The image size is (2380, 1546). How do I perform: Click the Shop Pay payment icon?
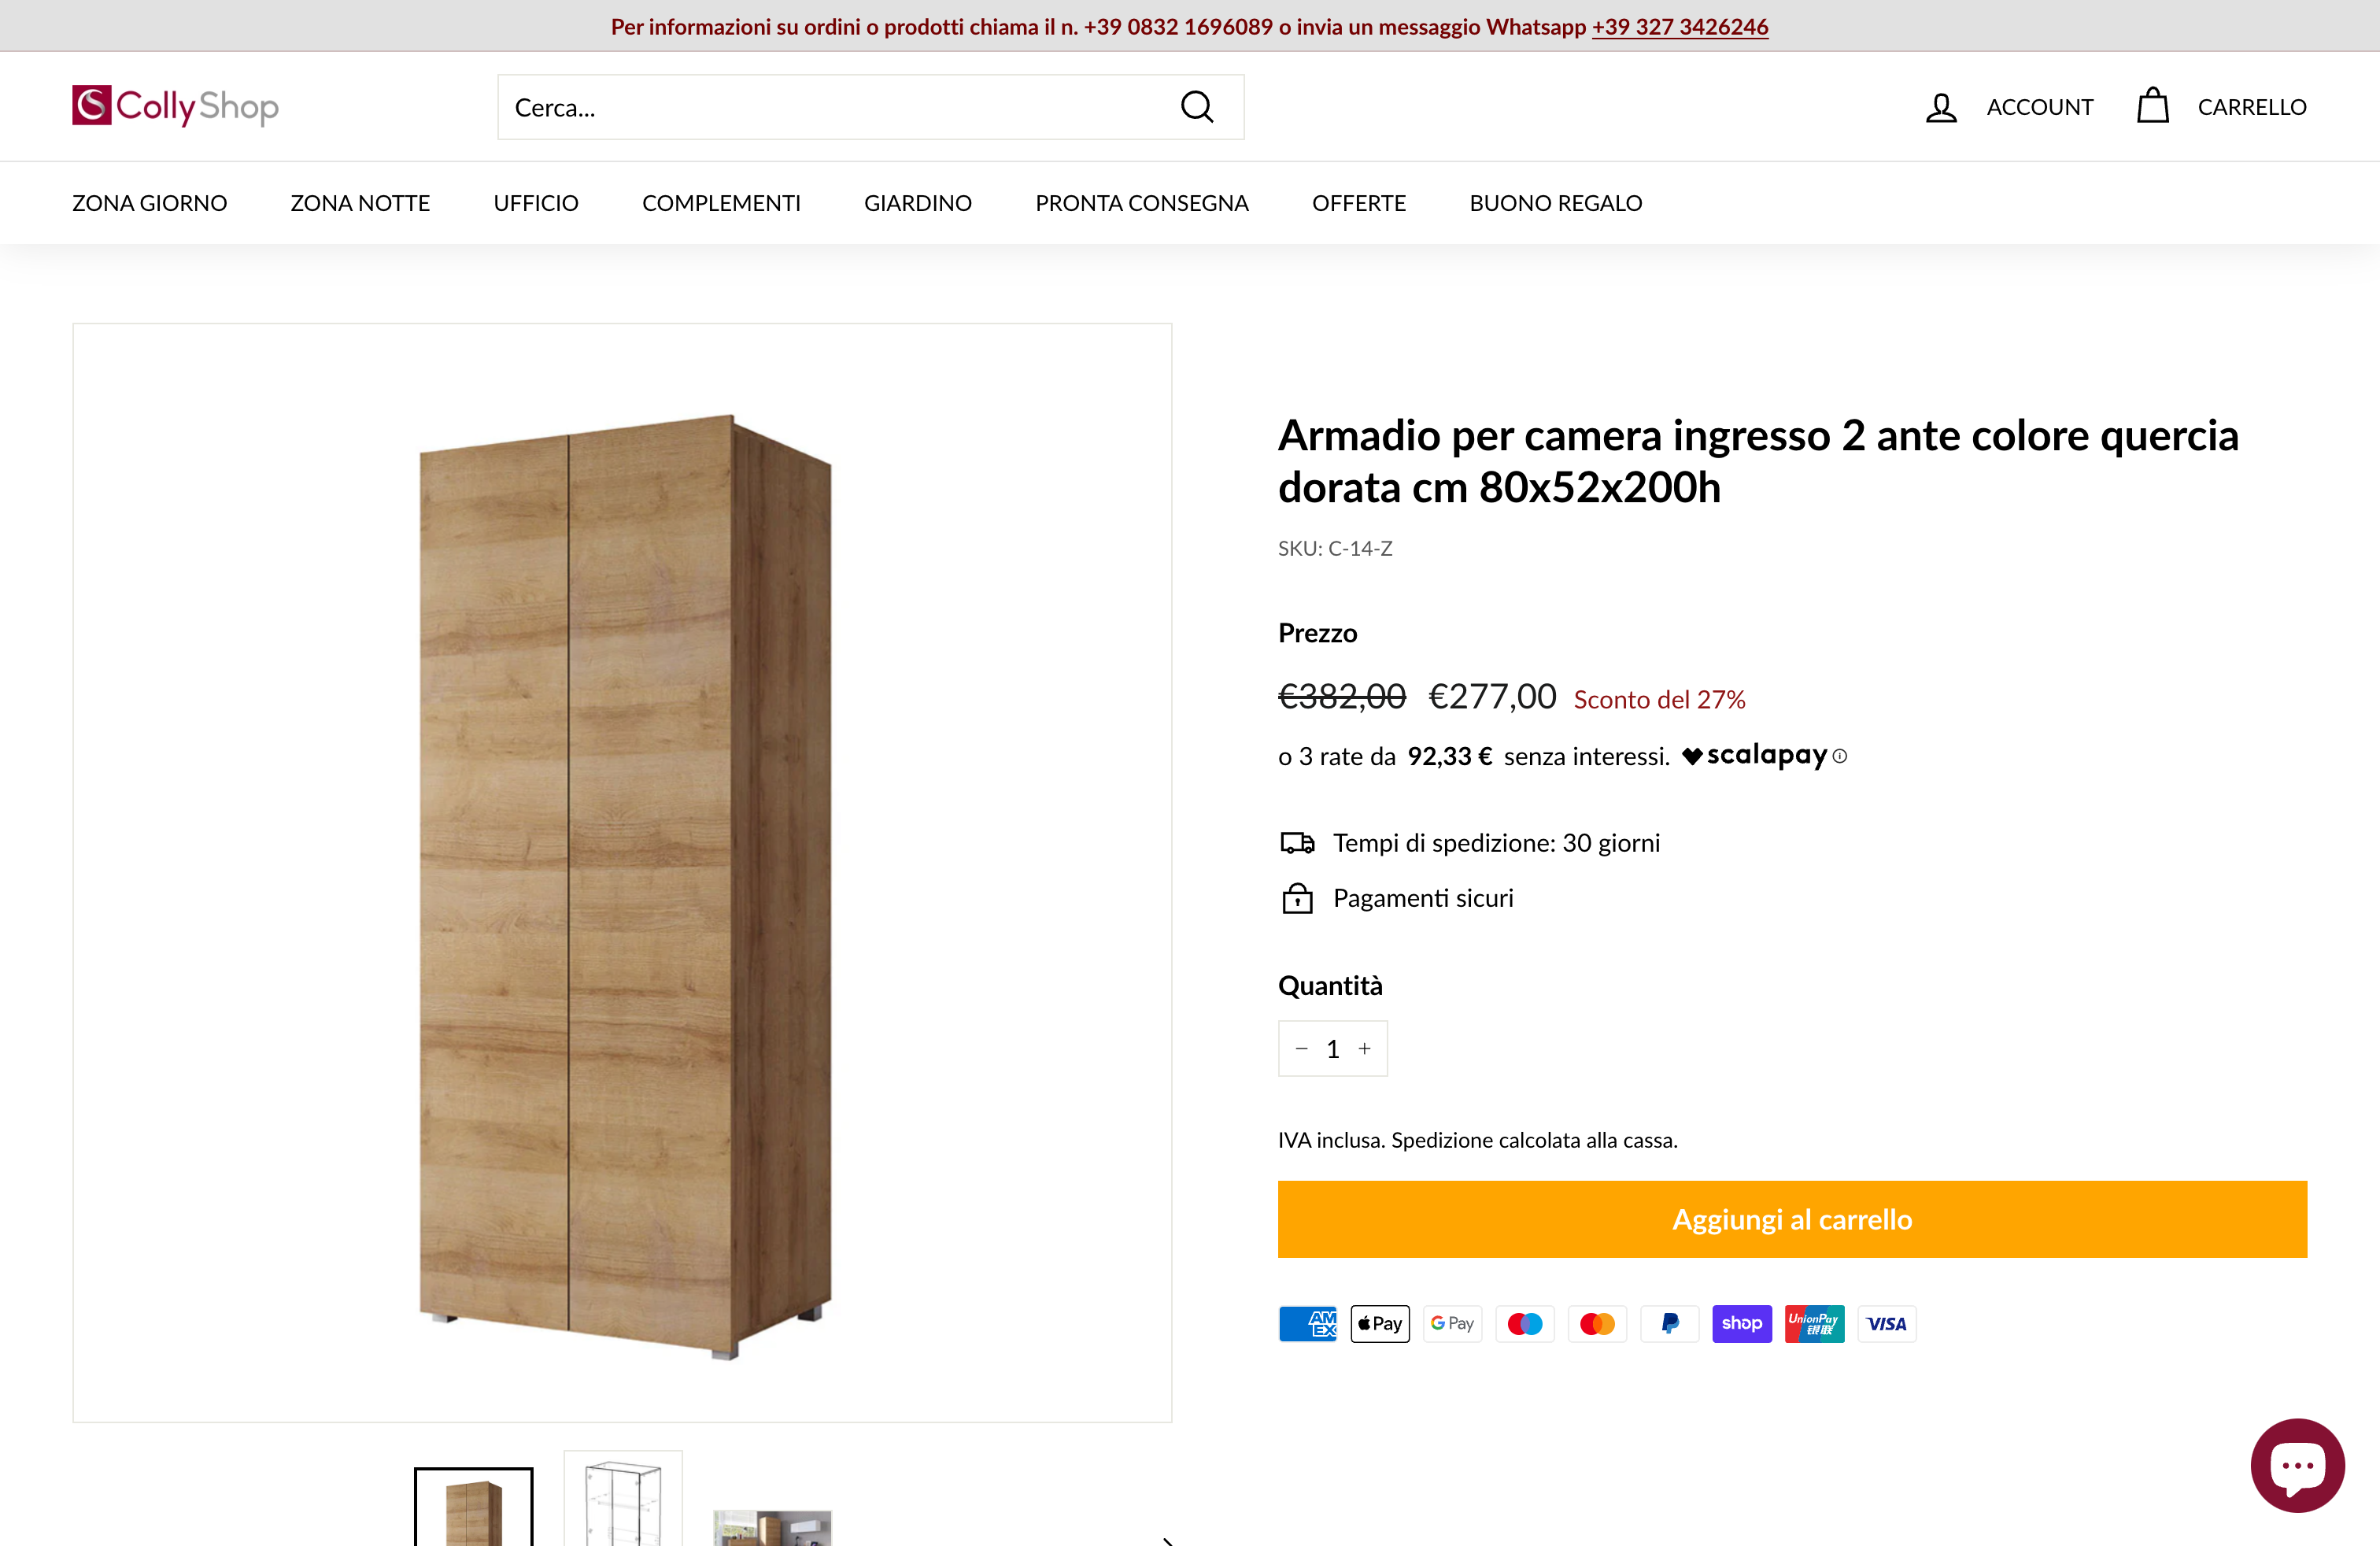click(x=1741, y=1323)
